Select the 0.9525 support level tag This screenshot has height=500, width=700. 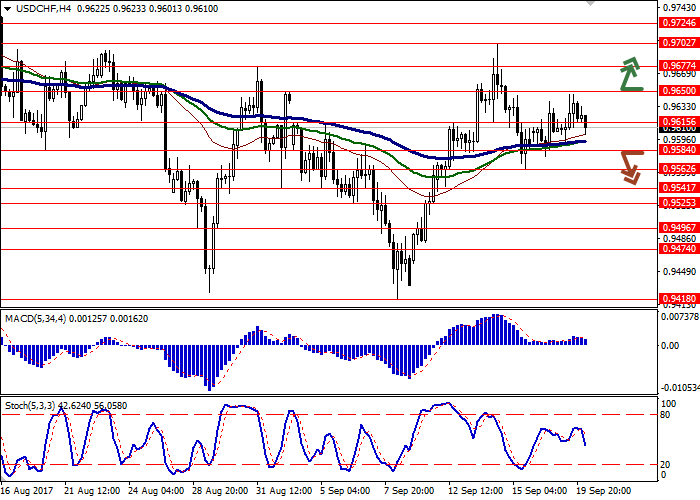pos(678,202)
